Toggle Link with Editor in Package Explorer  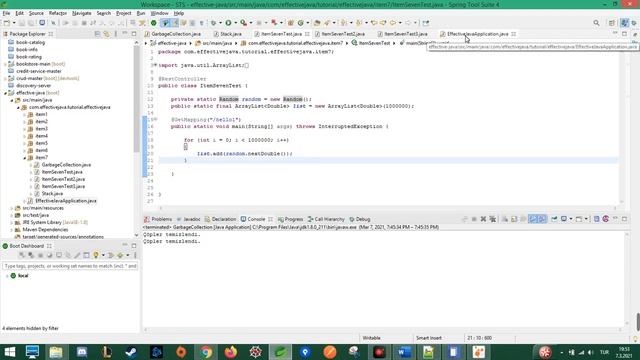[107, 34]
